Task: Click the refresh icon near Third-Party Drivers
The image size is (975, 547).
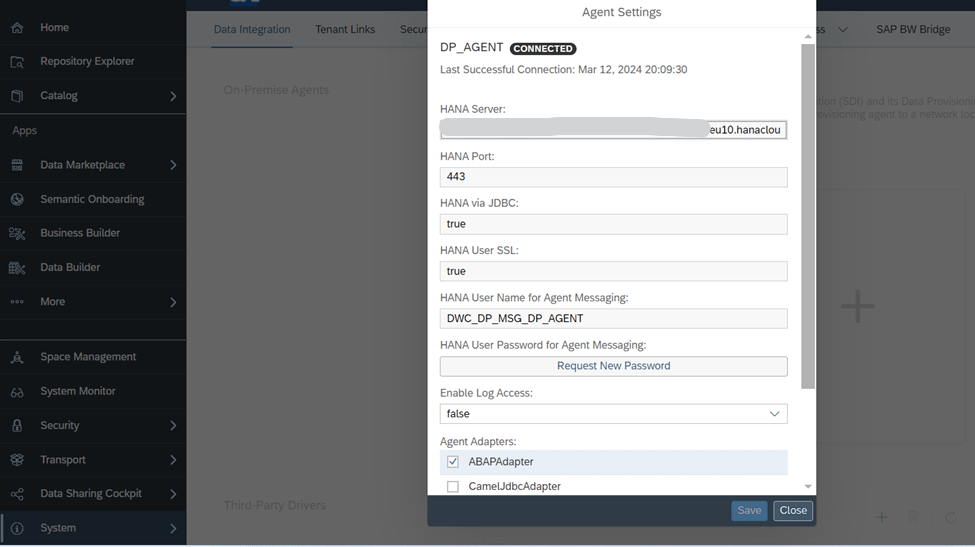Action: (950, 517)
